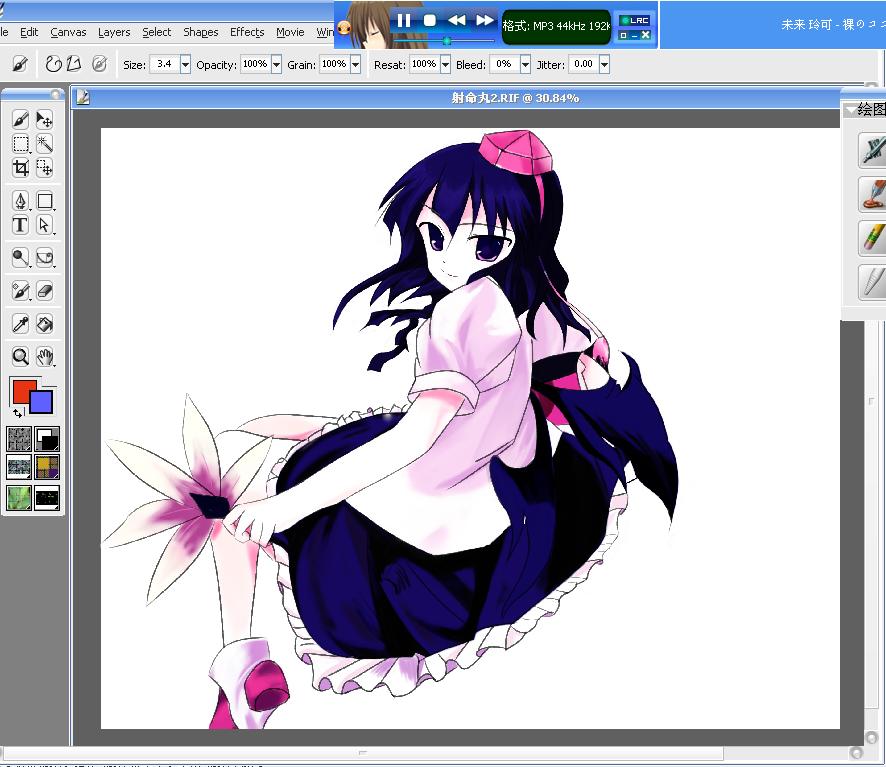Select the Pen tool

(20, 201)
